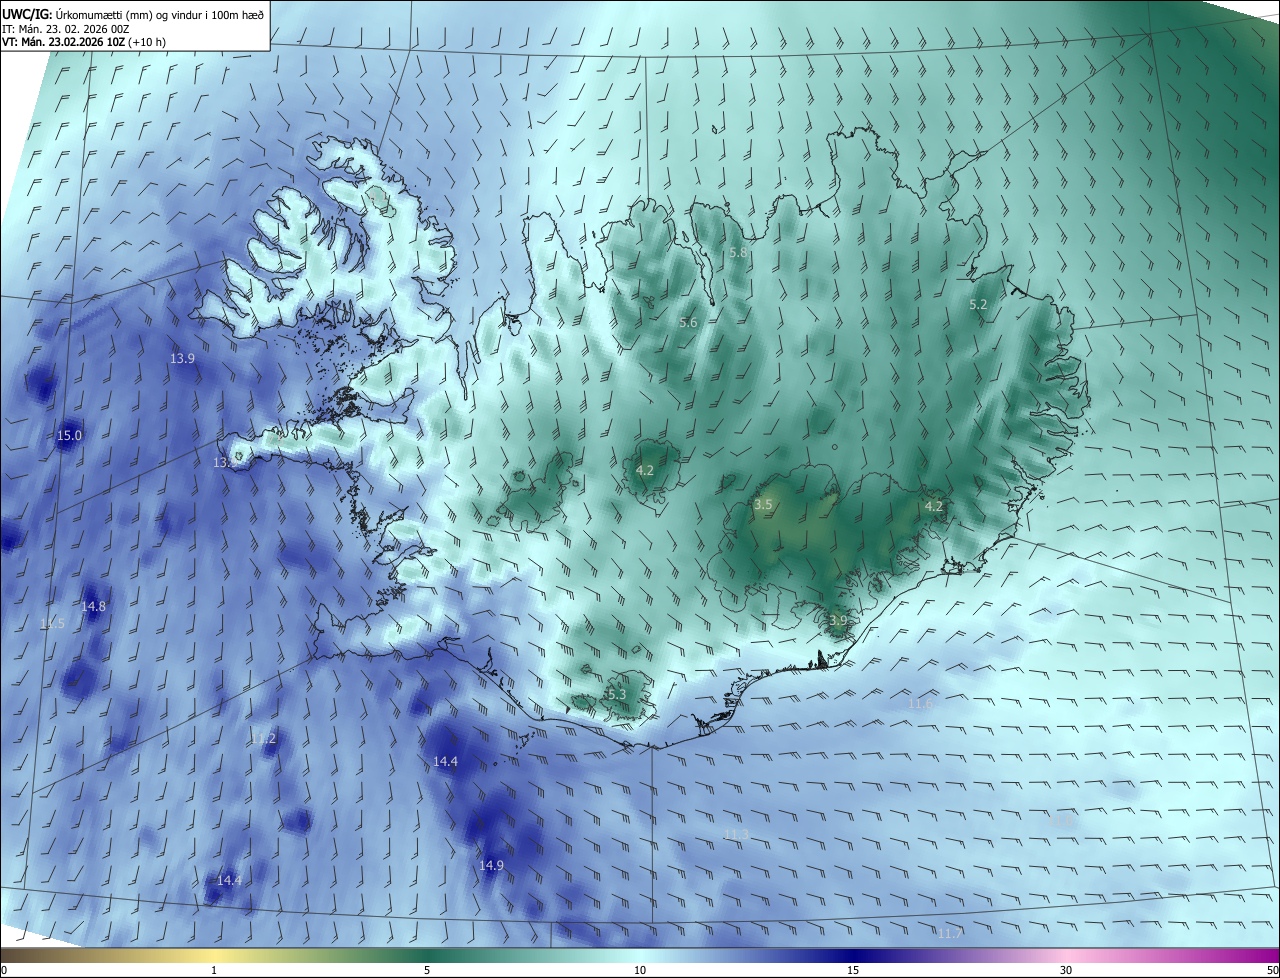This screenshot has height=978, width=1280.
Task: Click the colorbar tick labeled 1
Action: [214, 970]
